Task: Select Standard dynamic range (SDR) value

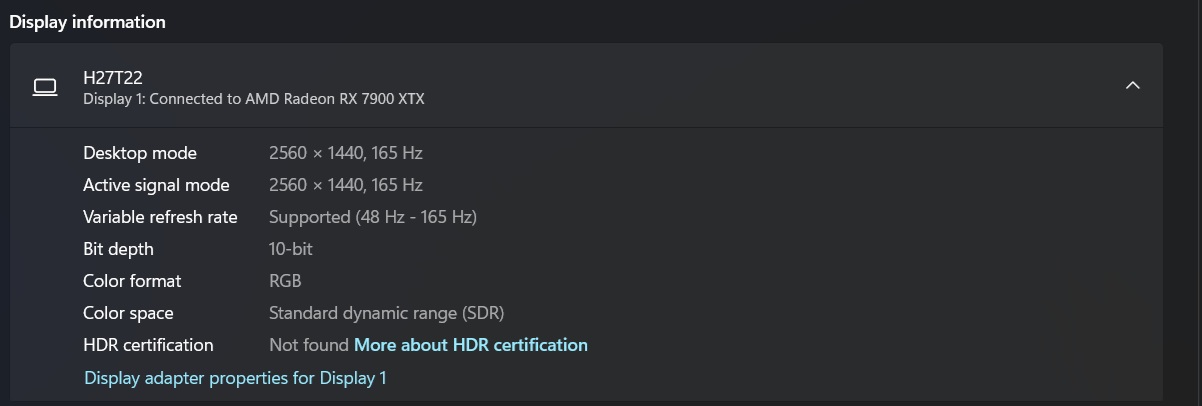Action: pos(386,313)
